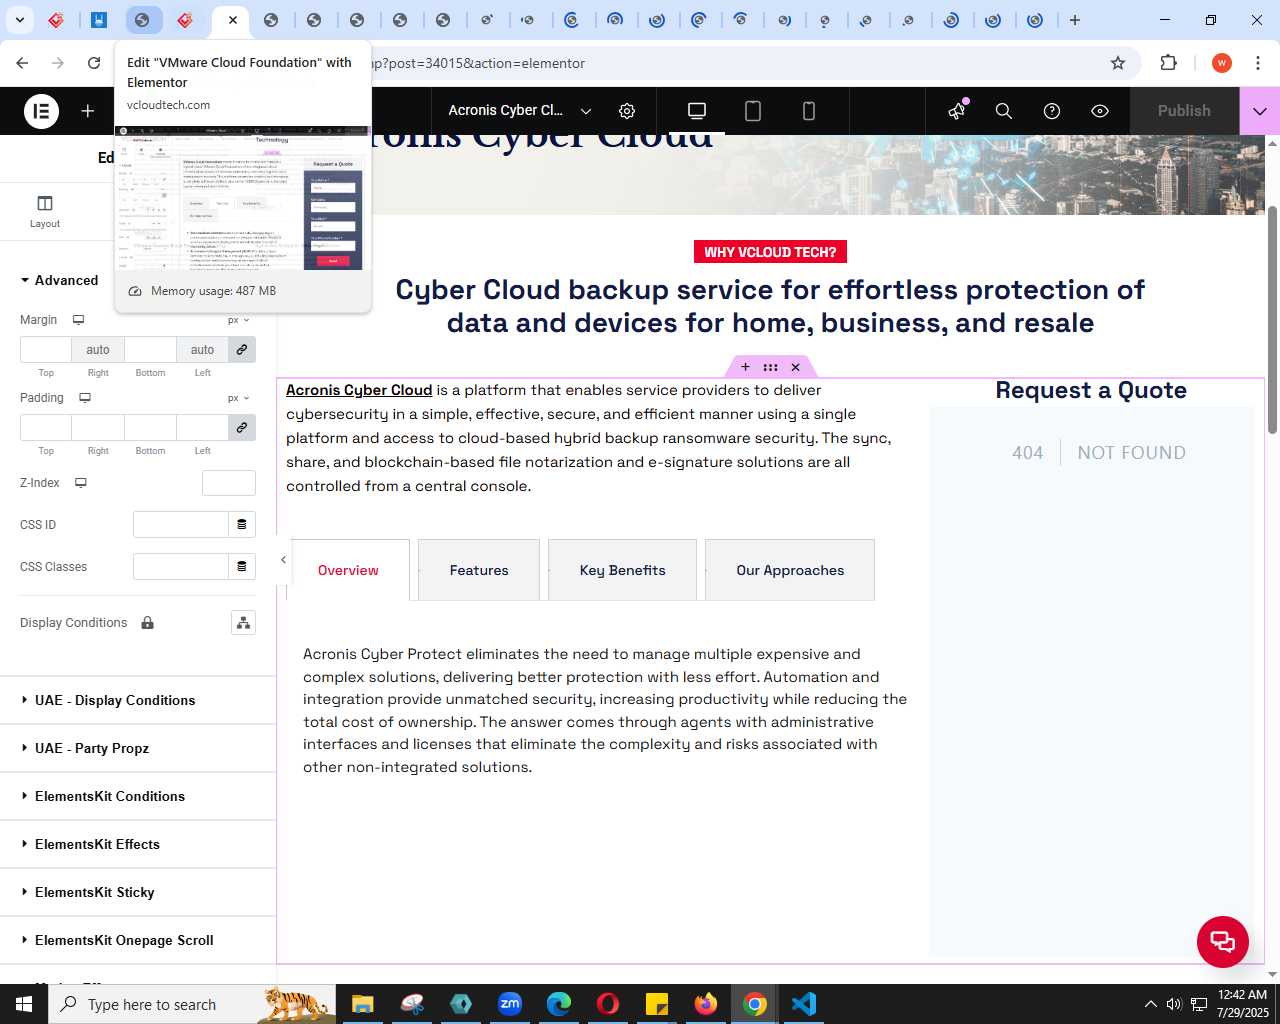Image resolution: width=1280 pixels, height=1024 pixels.
Task: Toggle the Margin link values button
Action: click(242, 350)
